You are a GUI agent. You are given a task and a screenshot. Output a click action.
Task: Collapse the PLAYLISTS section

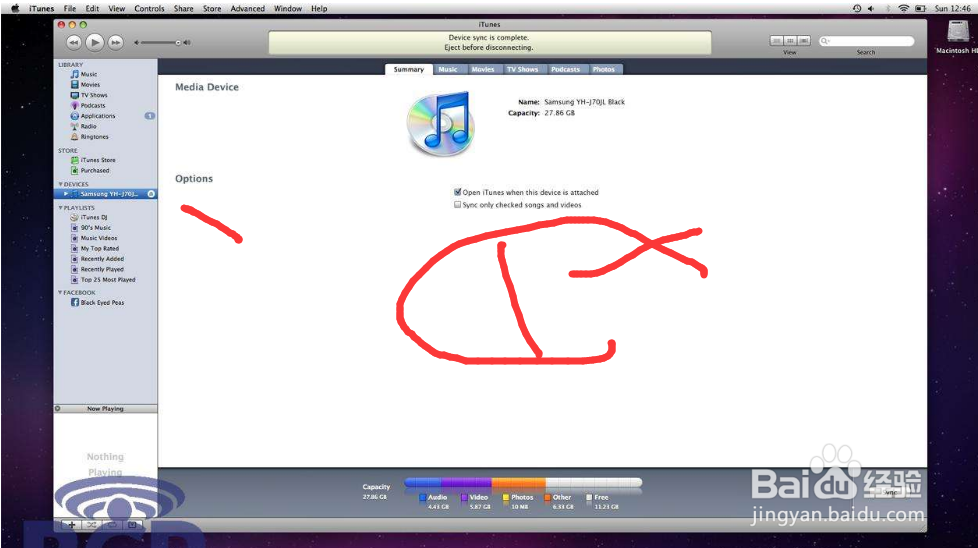click(61, 208)
